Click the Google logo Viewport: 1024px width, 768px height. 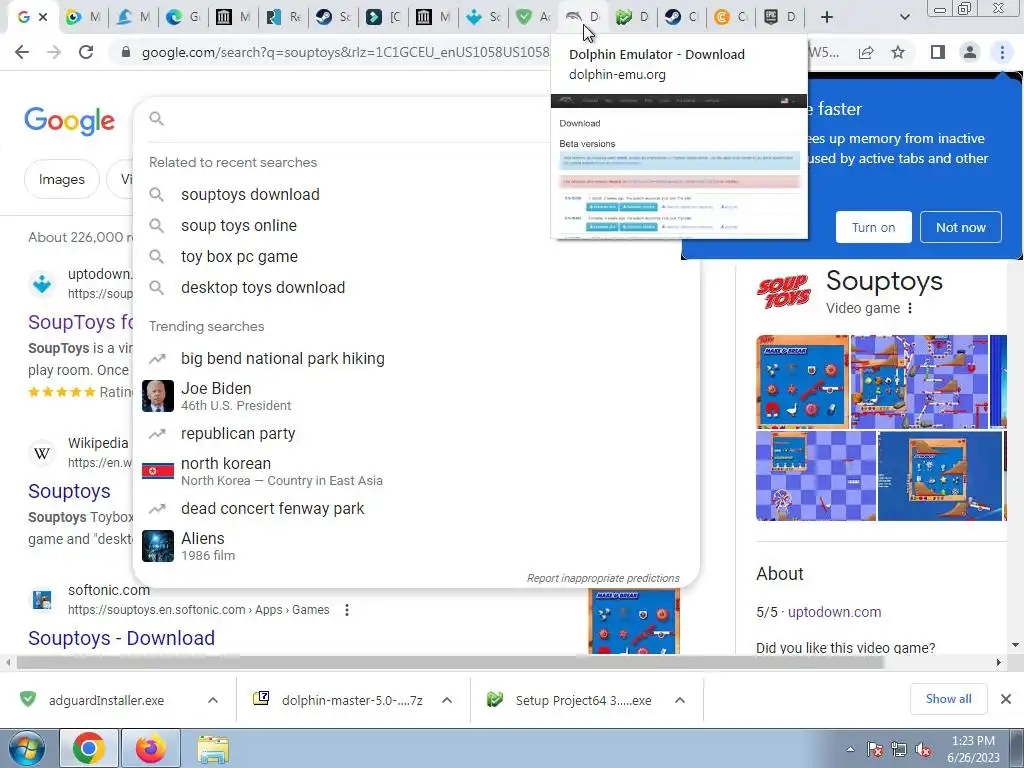[69, 121]
